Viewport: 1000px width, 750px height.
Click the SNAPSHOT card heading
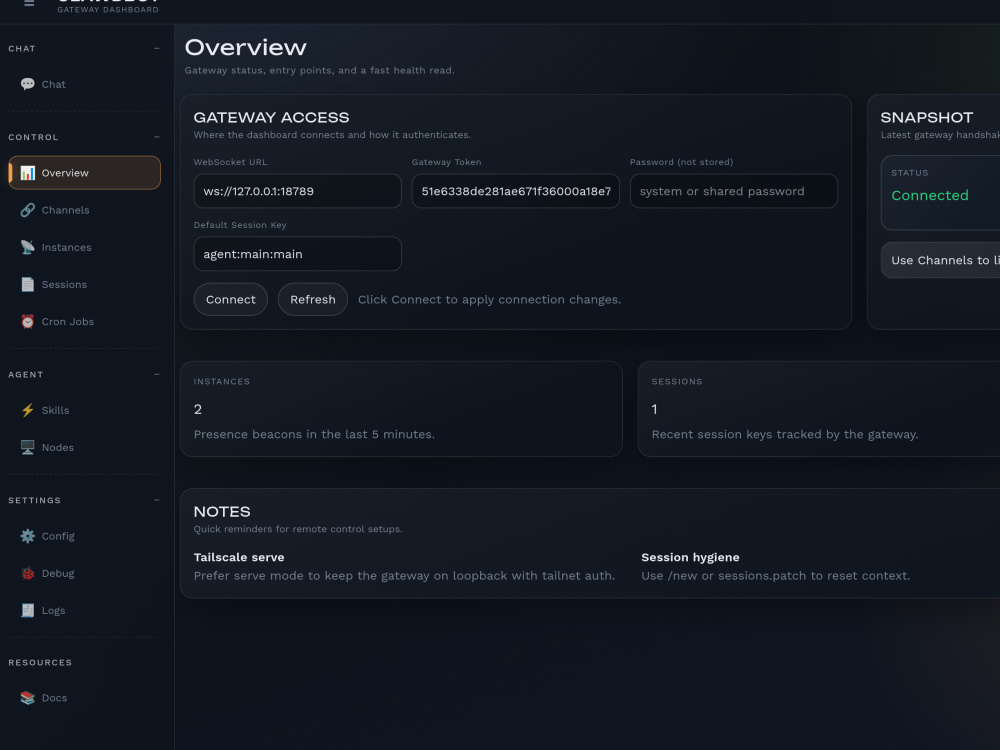point(927,117)
